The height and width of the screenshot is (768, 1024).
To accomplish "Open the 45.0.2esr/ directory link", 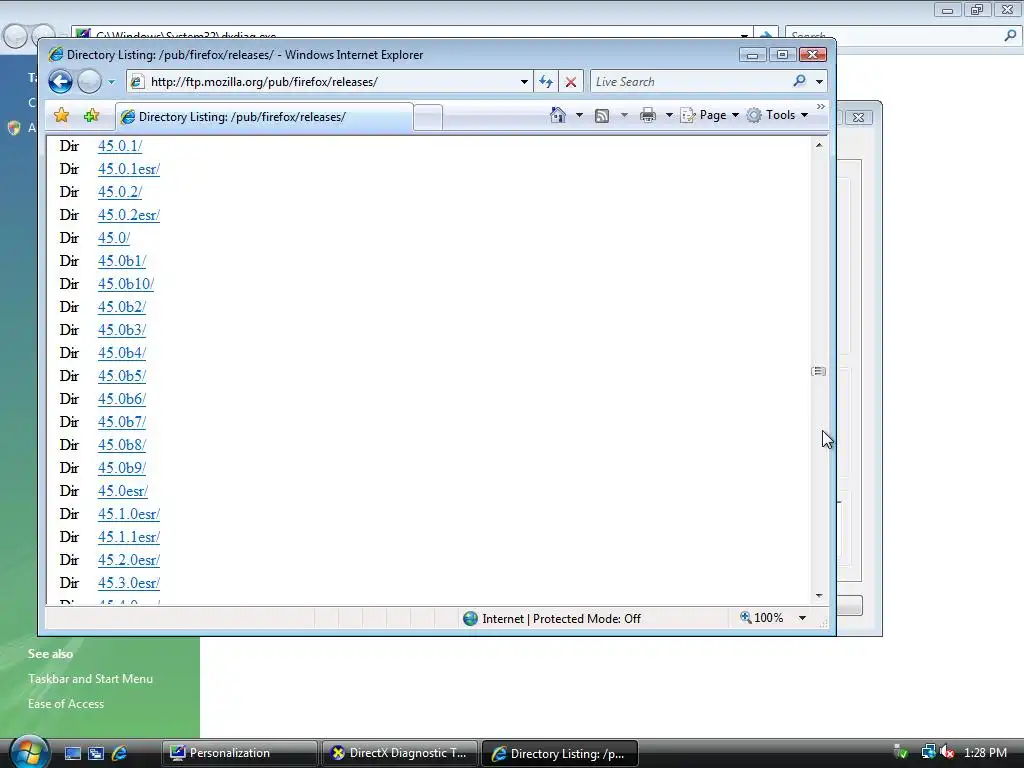I will 129,215.
